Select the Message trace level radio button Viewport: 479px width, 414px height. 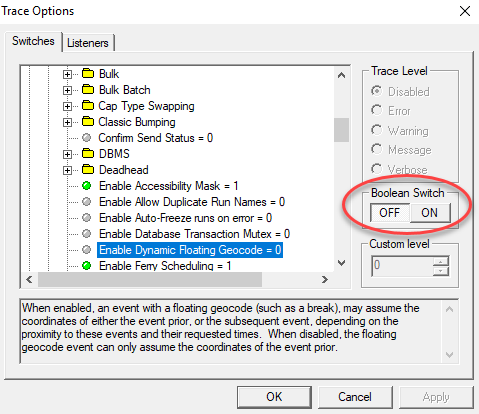click(x=377, y=149)
